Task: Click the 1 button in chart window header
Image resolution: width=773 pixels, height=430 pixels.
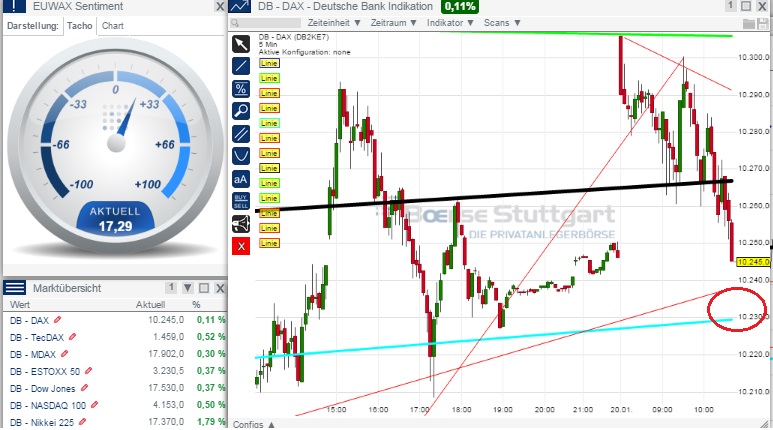Action: tap(730, 6)
